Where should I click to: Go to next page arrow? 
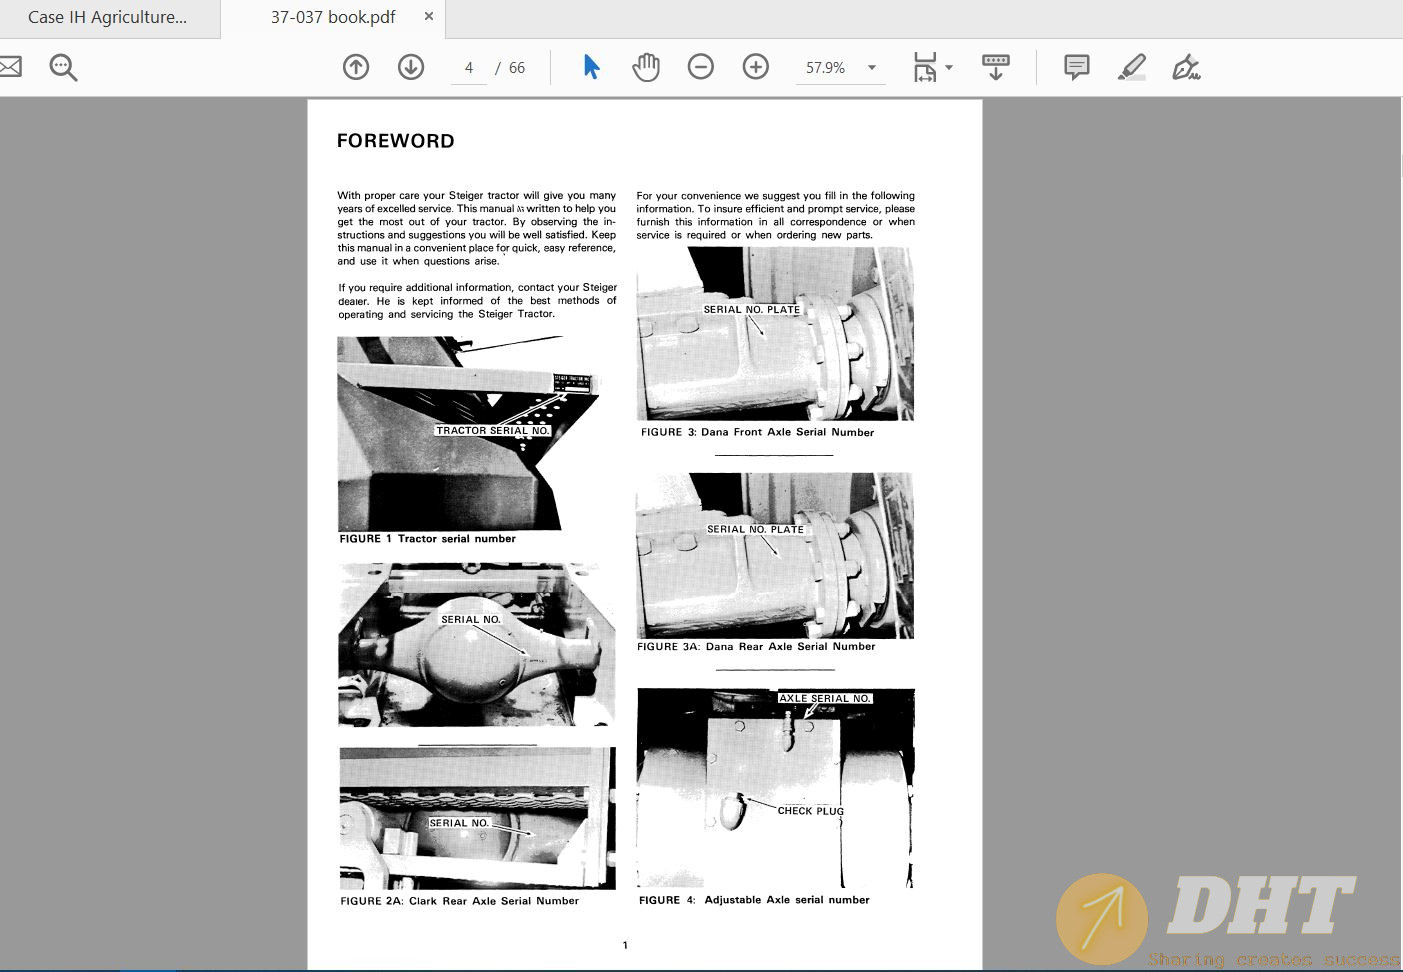coord(411,67)
